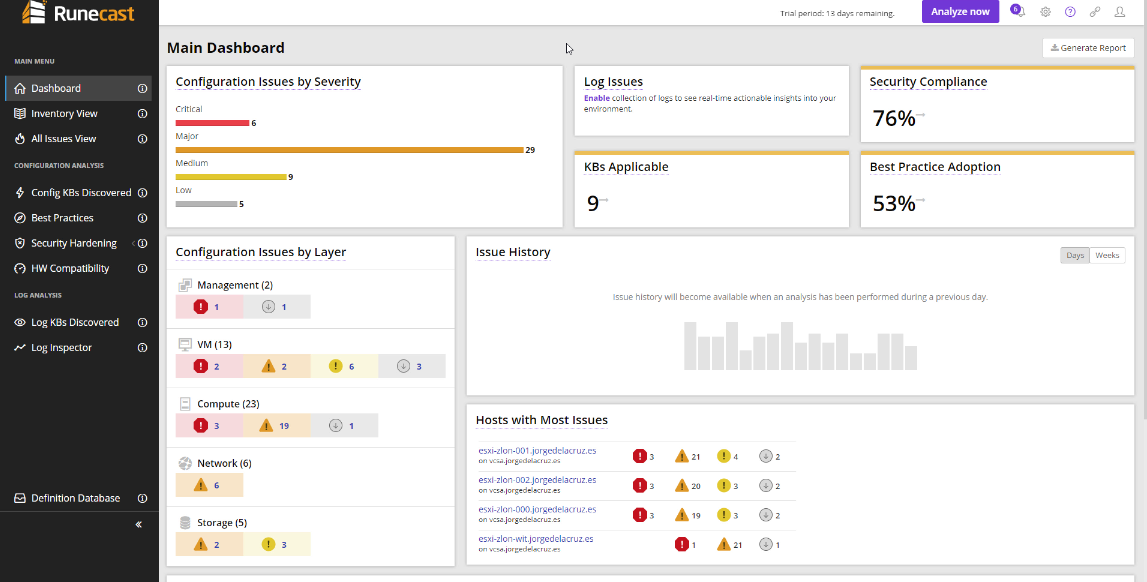Click the Runecast logo
This screenshot has height=582, width=1147.
(x=78, y=13)
